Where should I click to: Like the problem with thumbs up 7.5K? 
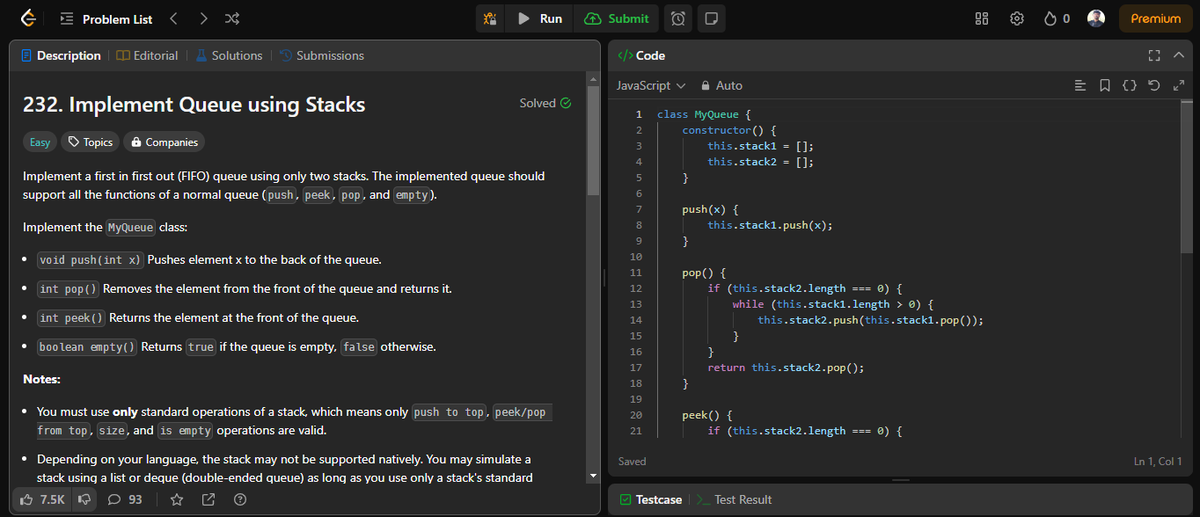42,499
